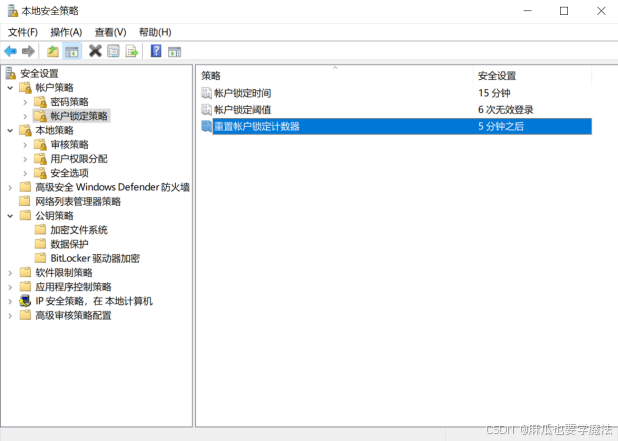The width and height of the screenshot is (618, 441).
Task: Click the 加密文件系统 folder icon
Action: pyautogui.click(x=40, y=230)
